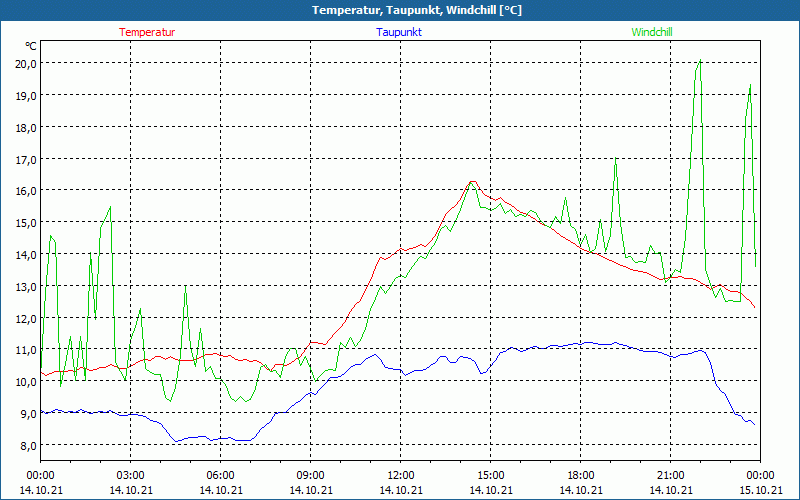
Task: Click the 8,0 y-axis value
Action: click(x=28, y=445)
